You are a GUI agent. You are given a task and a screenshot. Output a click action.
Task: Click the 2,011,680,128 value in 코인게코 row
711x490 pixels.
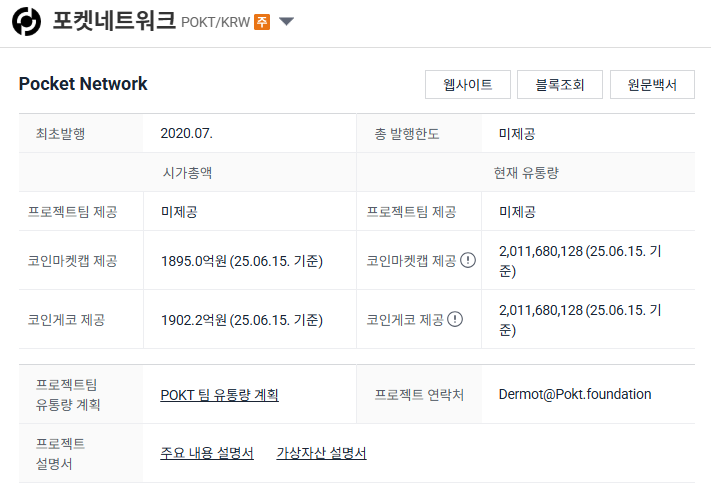[580, 320]
